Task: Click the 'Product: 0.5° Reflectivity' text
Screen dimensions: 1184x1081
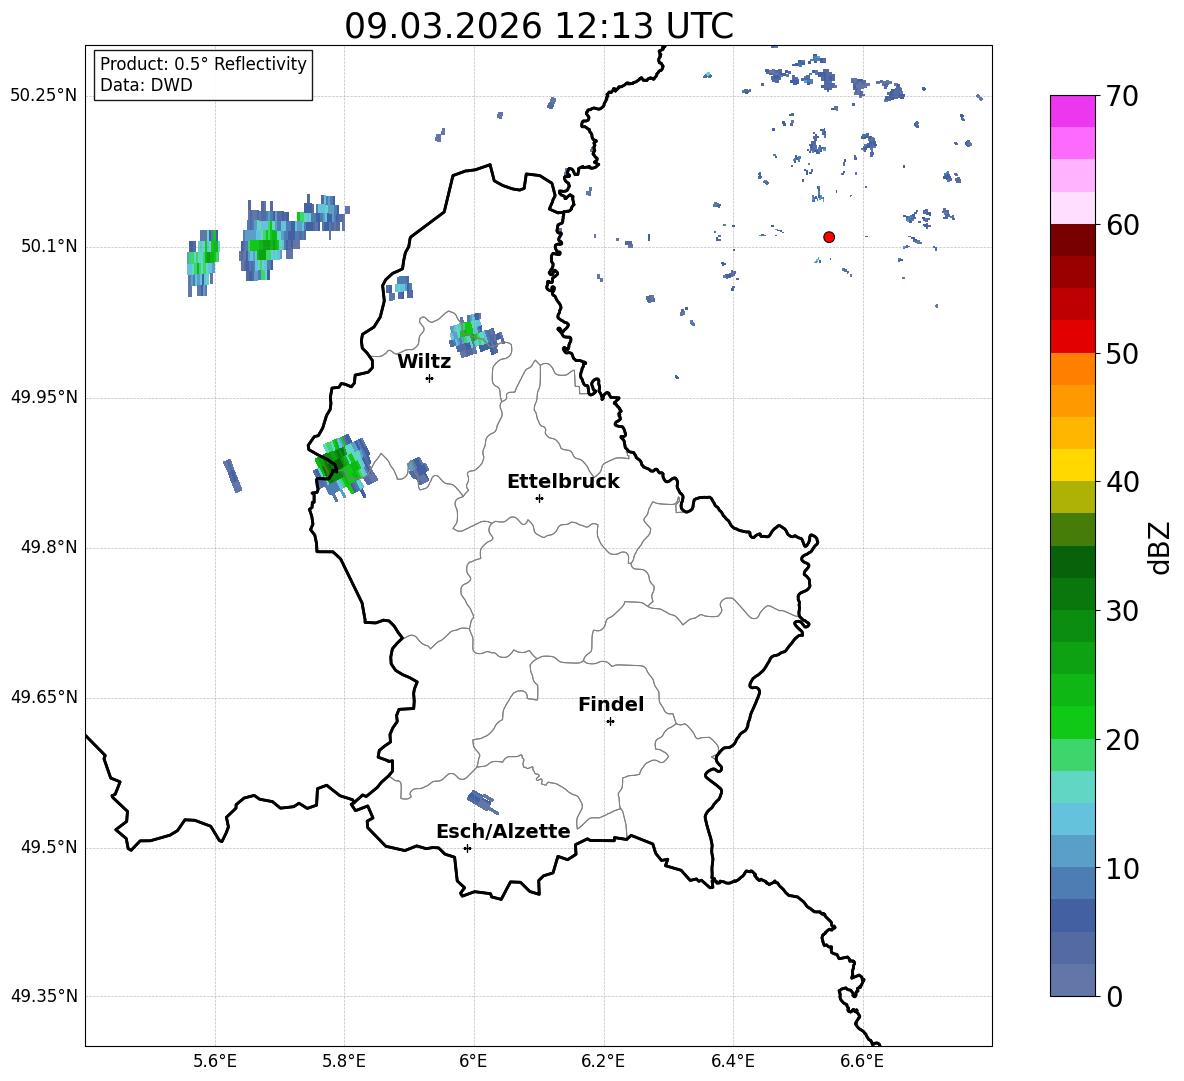Action: pos(203,64)
